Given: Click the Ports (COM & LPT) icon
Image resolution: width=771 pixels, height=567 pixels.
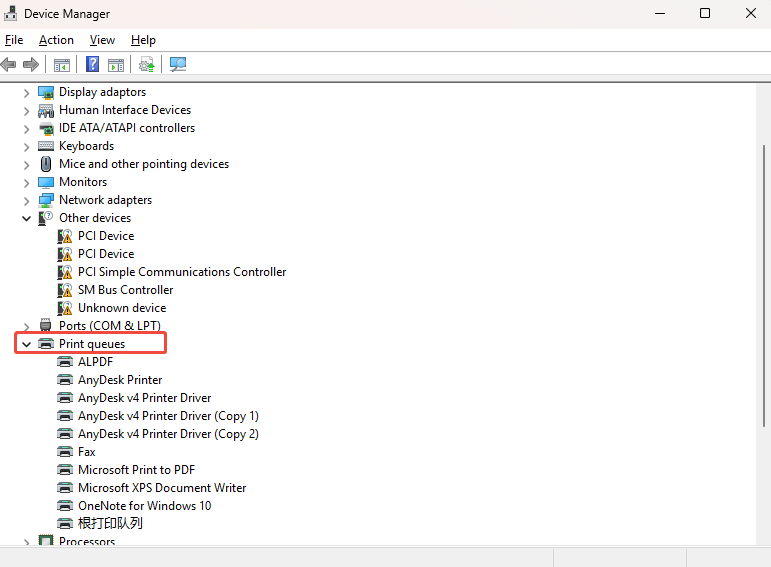Looking at the screenshot, I should (46, 326).
